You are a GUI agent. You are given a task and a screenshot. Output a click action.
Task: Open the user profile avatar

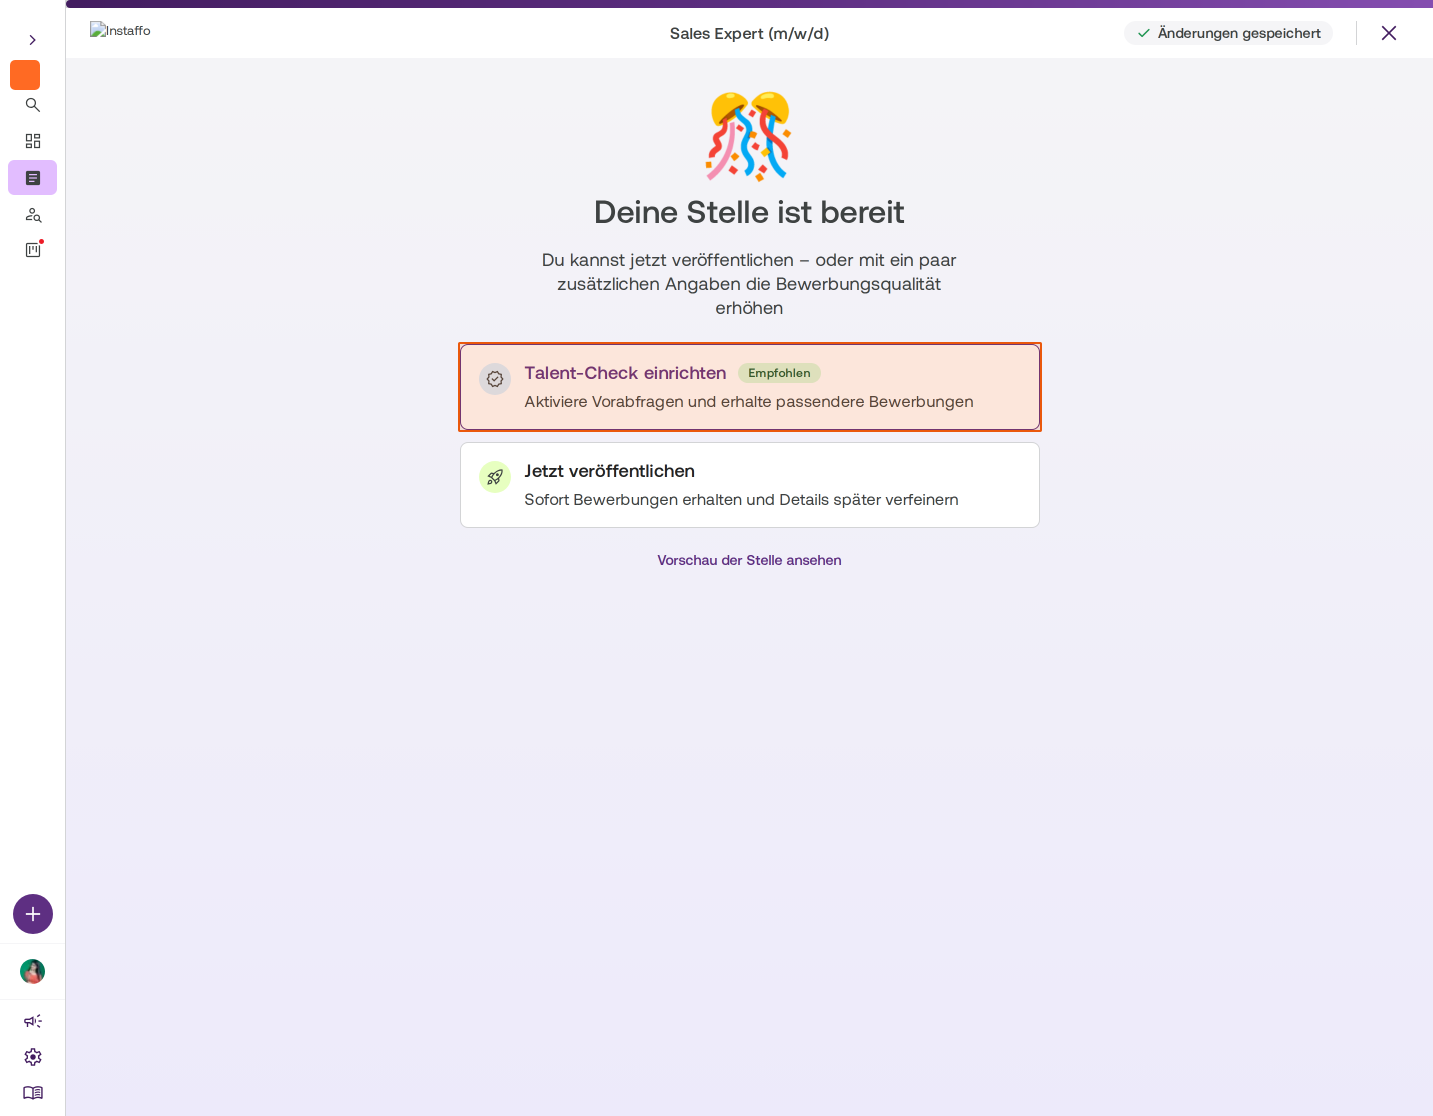pyautogui.click(x=33, y=972)
